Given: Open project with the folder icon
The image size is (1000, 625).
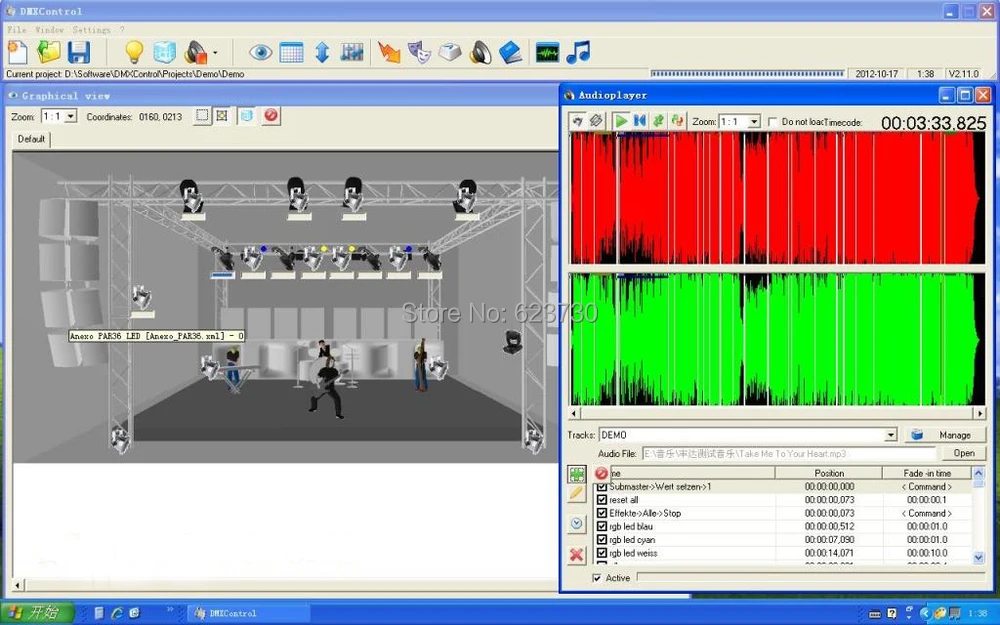Looking at the screenshot, I should point(49,52).
